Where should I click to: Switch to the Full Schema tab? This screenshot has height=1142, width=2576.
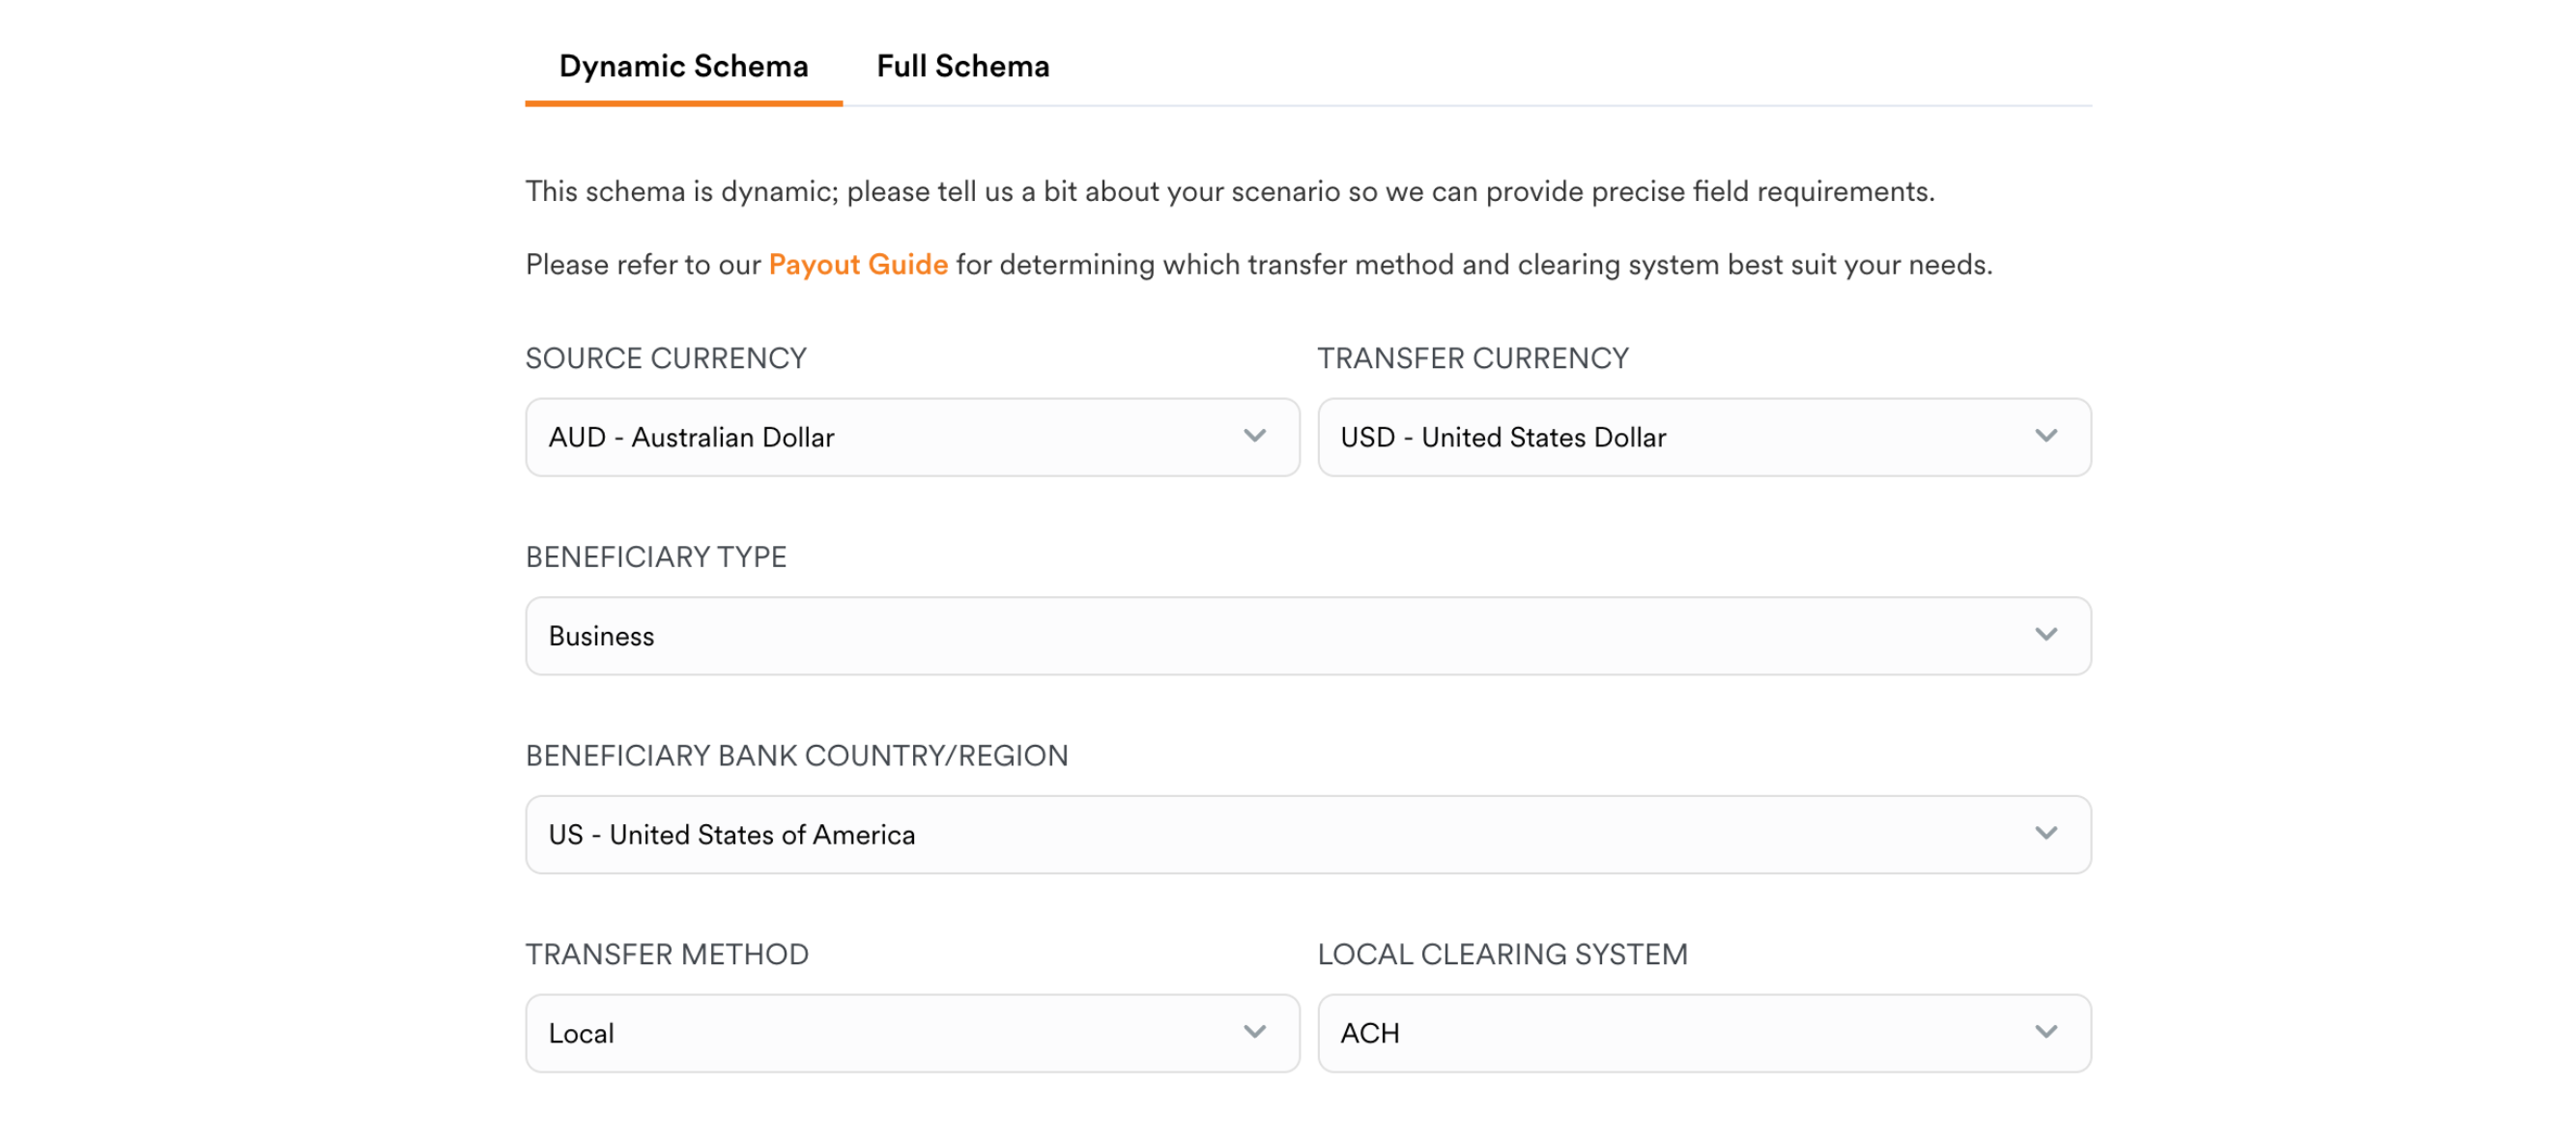tap(962, 66)
